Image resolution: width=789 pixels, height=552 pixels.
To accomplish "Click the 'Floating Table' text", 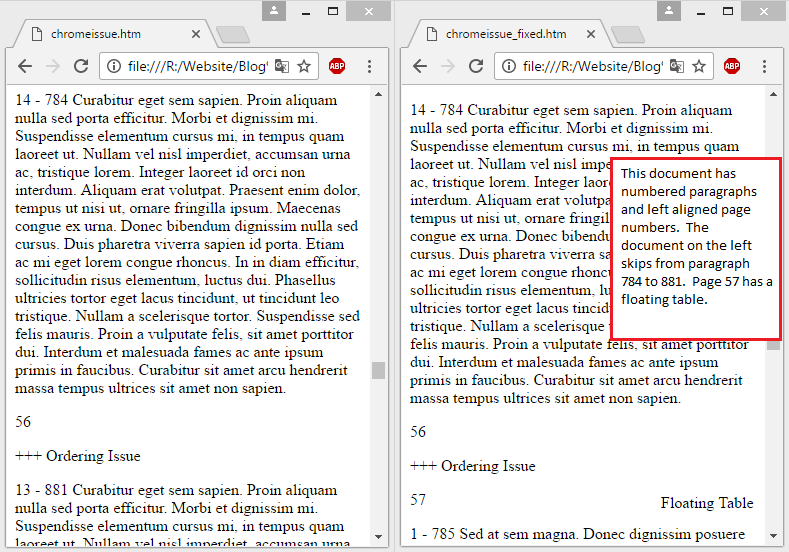I will (x=707, y=503).
